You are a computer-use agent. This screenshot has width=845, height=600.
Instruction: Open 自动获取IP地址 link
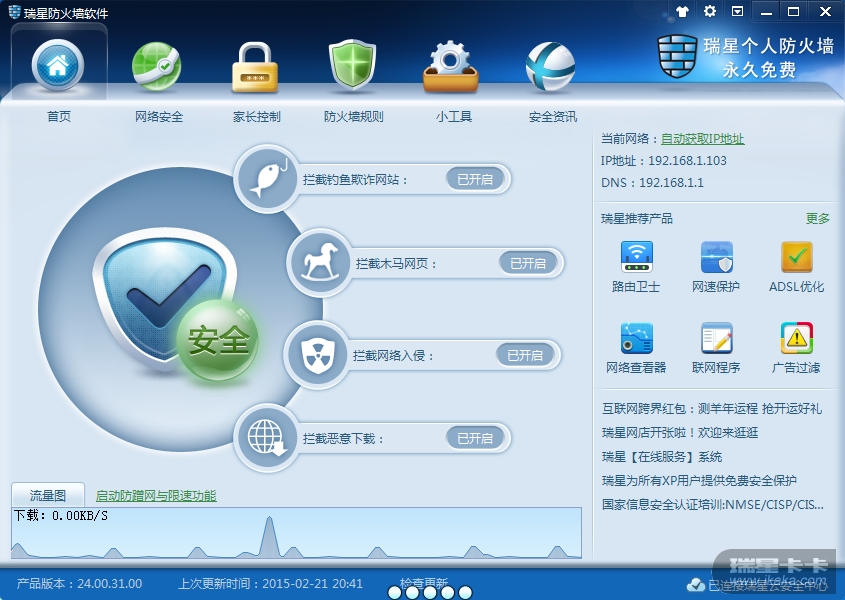702,139
